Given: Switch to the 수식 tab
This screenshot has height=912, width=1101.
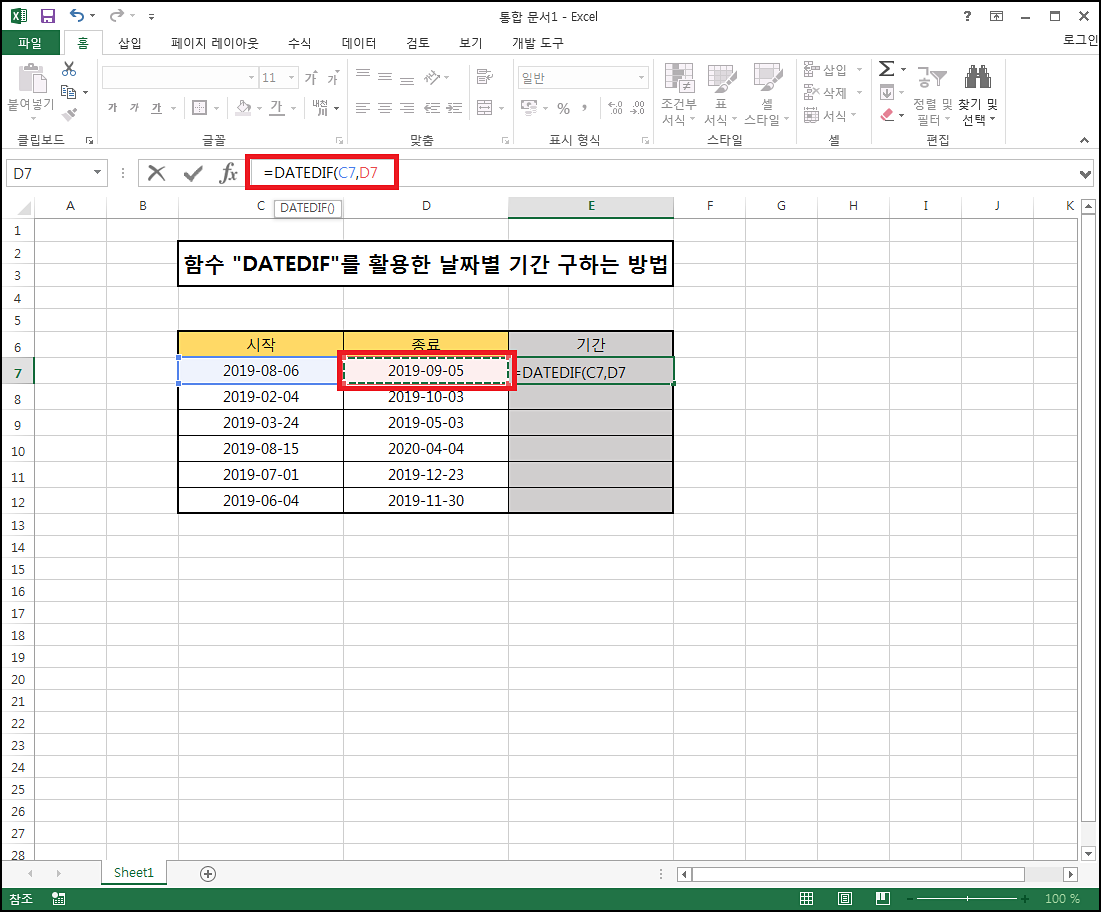Looking at the screenshot, I should [x=299, y=43].
